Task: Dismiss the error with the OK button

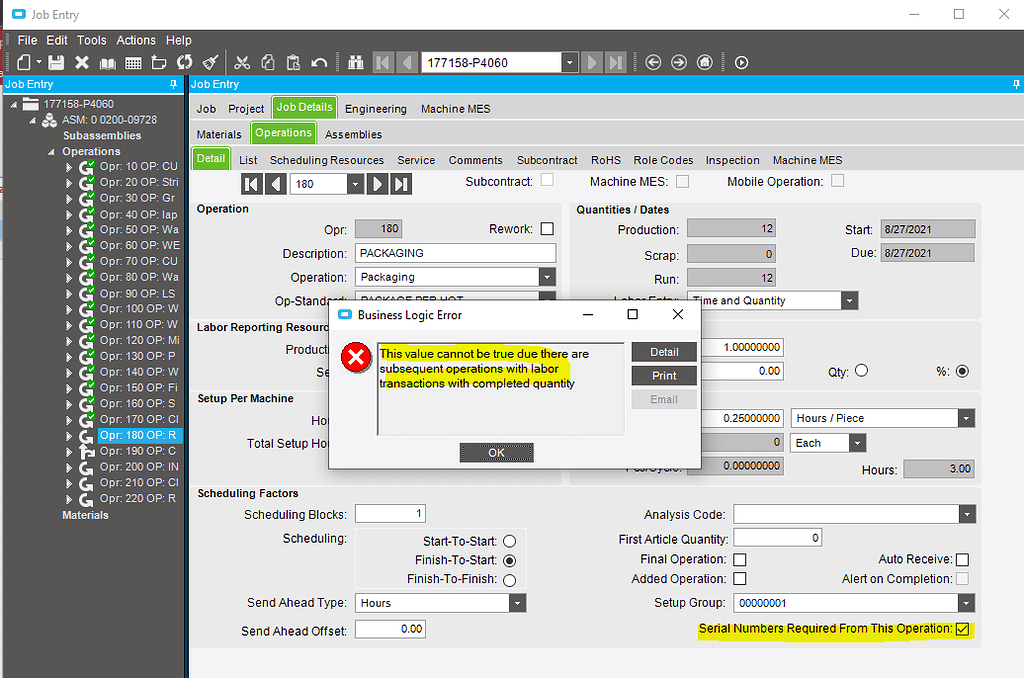Action: click(496, 452)
